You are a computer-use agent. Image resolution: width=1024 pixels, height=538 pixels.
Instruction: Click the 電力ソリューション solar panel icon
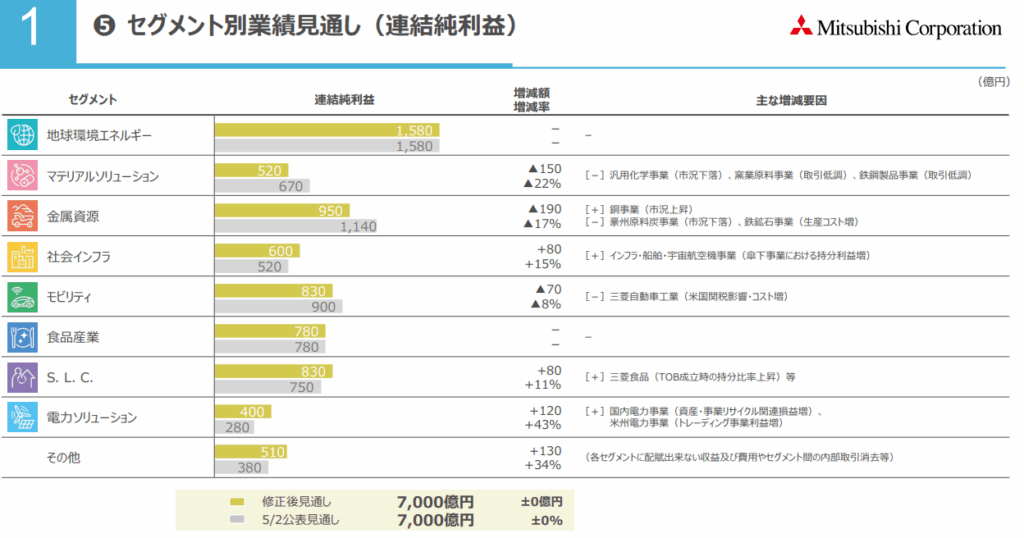tap(22, 417)
